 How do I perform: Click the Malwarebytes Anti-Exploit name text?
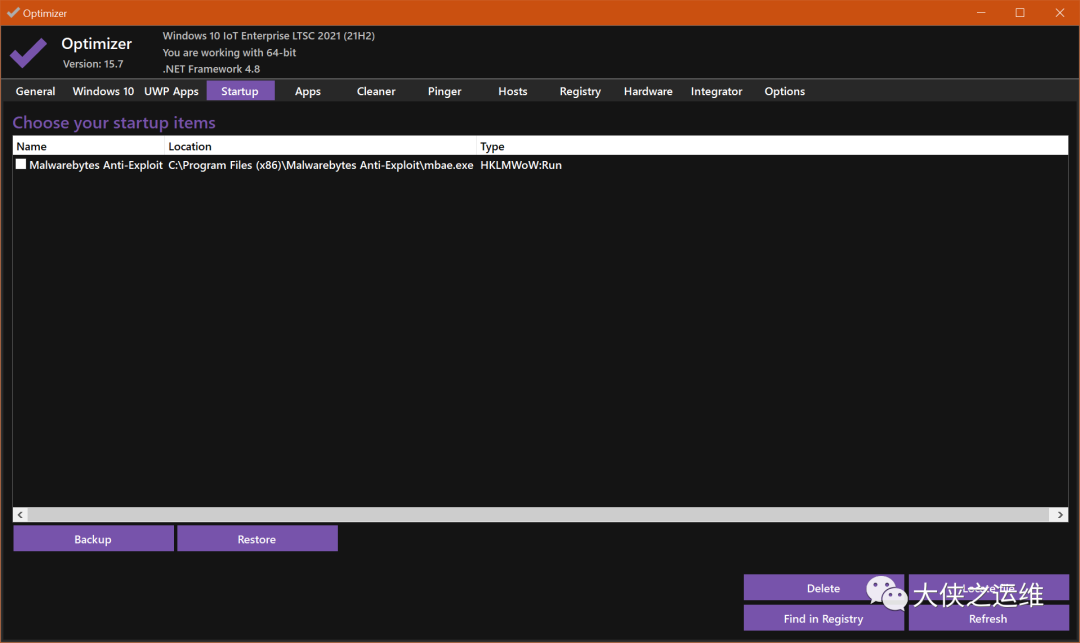tap(96, 165)
